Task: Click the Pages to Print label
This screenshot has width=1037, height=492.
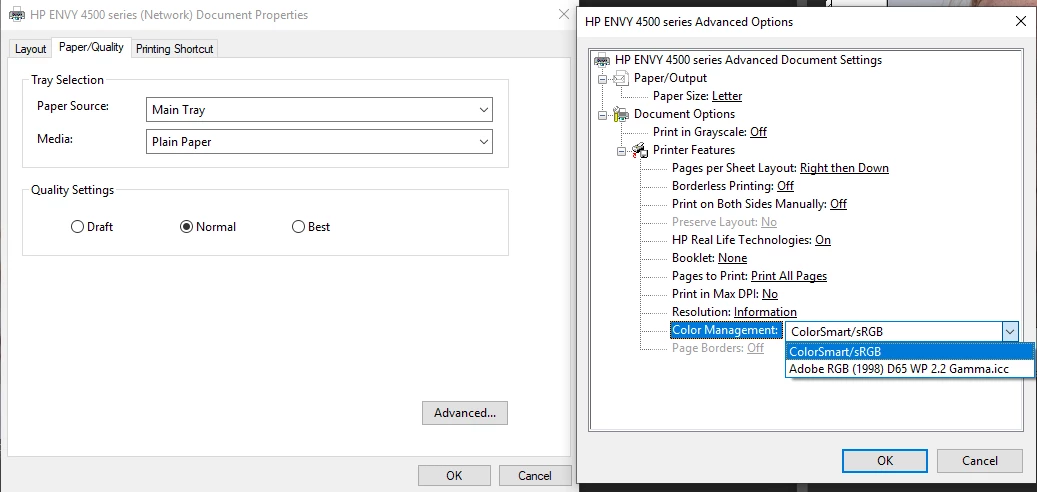Action: tap(710, 276)
